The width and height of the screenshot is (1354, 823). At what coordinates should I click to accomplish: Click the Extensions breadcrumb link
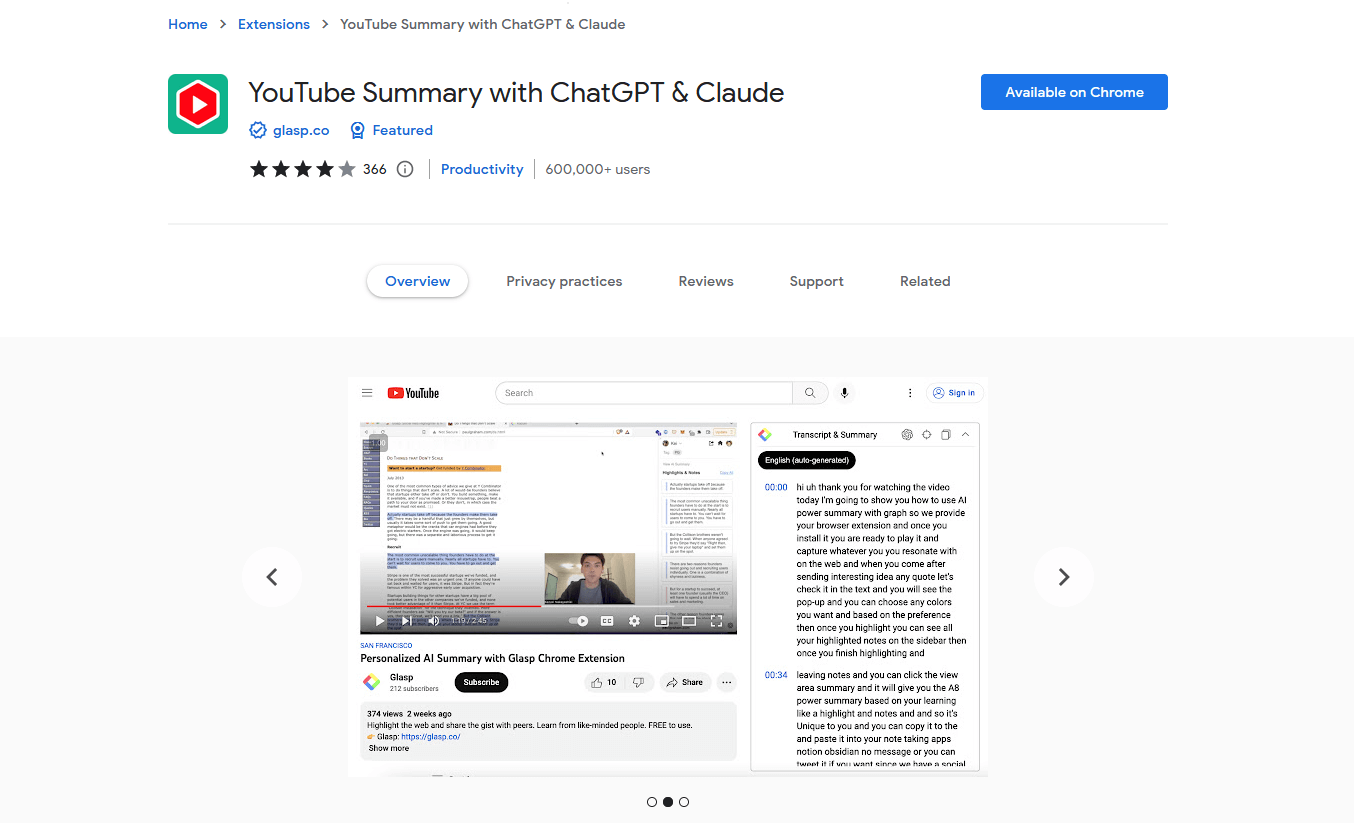pyautogui.click(x=274, y=24)
